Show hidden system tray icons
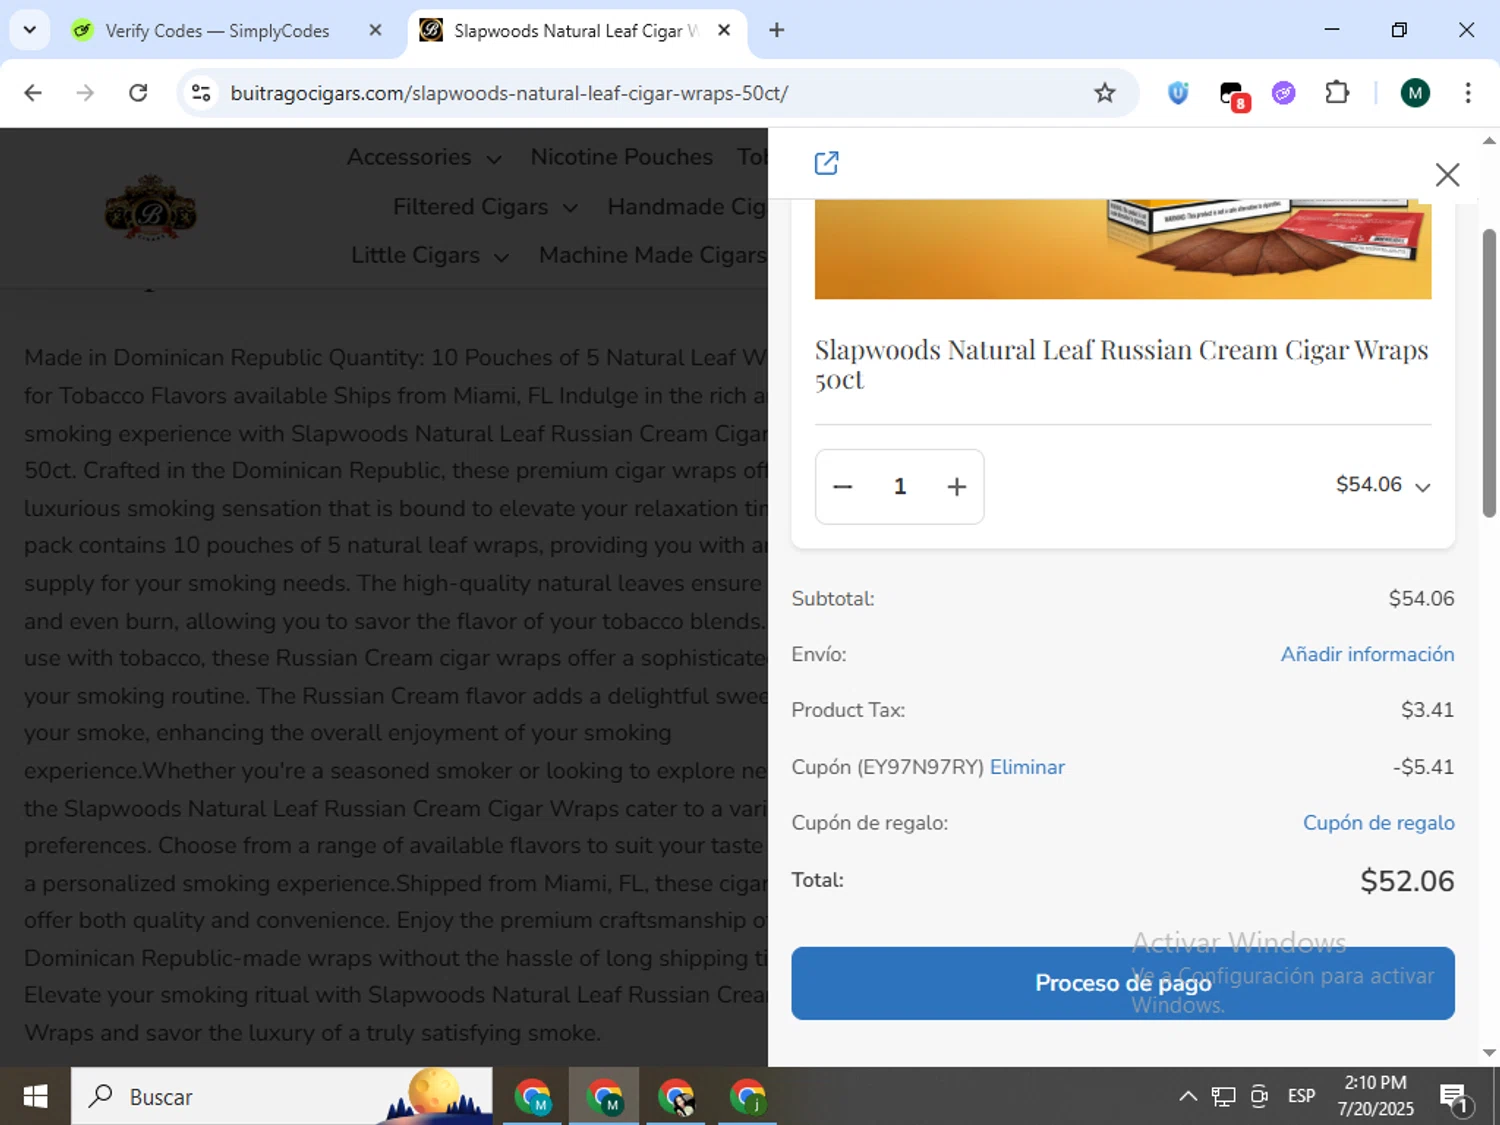This screenshot has height=1125, width=1500. [x=1188, y=1097]
